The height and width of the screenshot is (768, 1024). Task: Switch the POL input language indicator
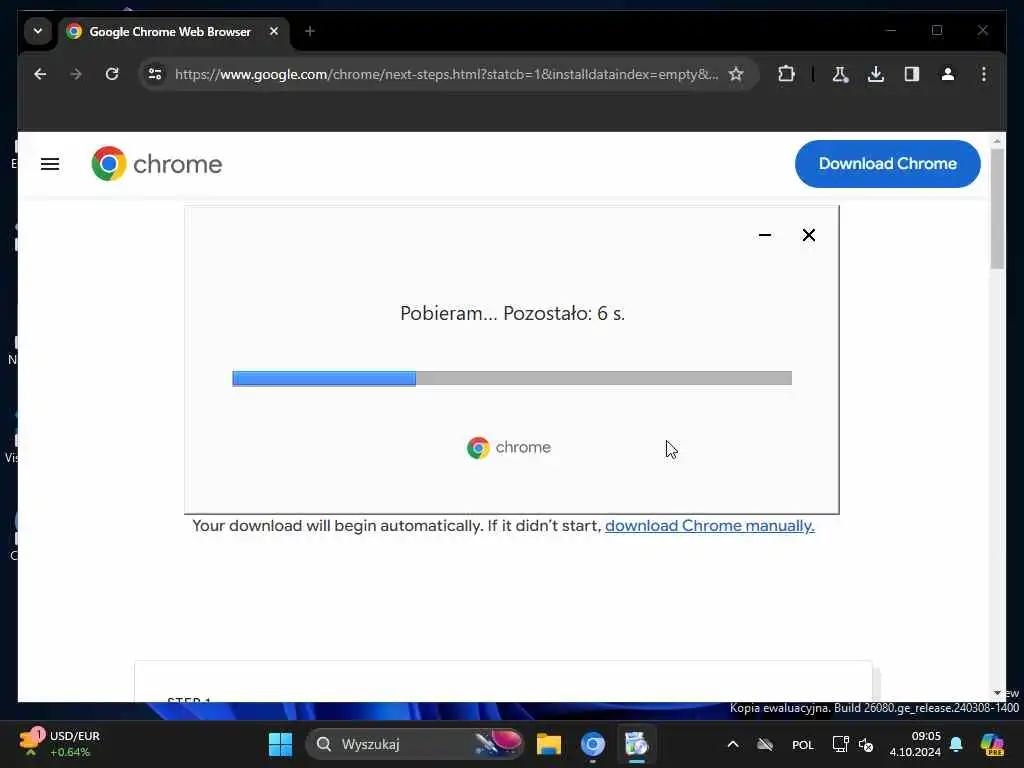pos(803,744)
